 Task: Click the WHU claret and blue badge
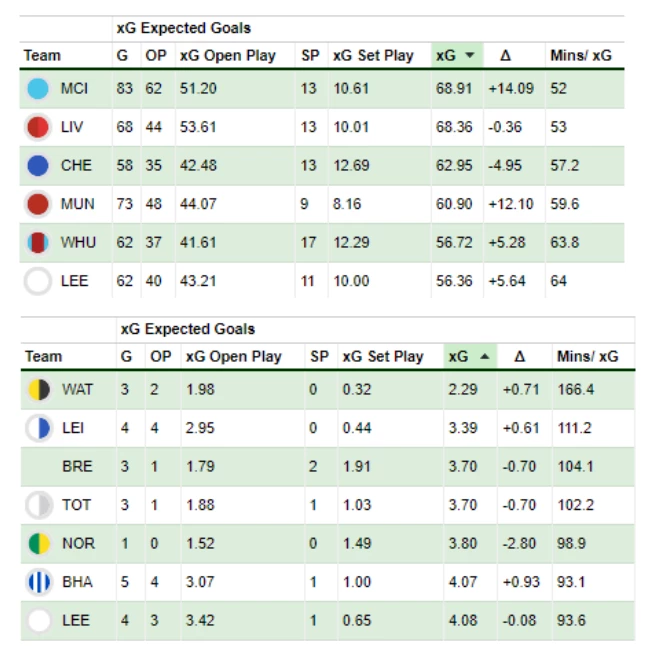38,242
